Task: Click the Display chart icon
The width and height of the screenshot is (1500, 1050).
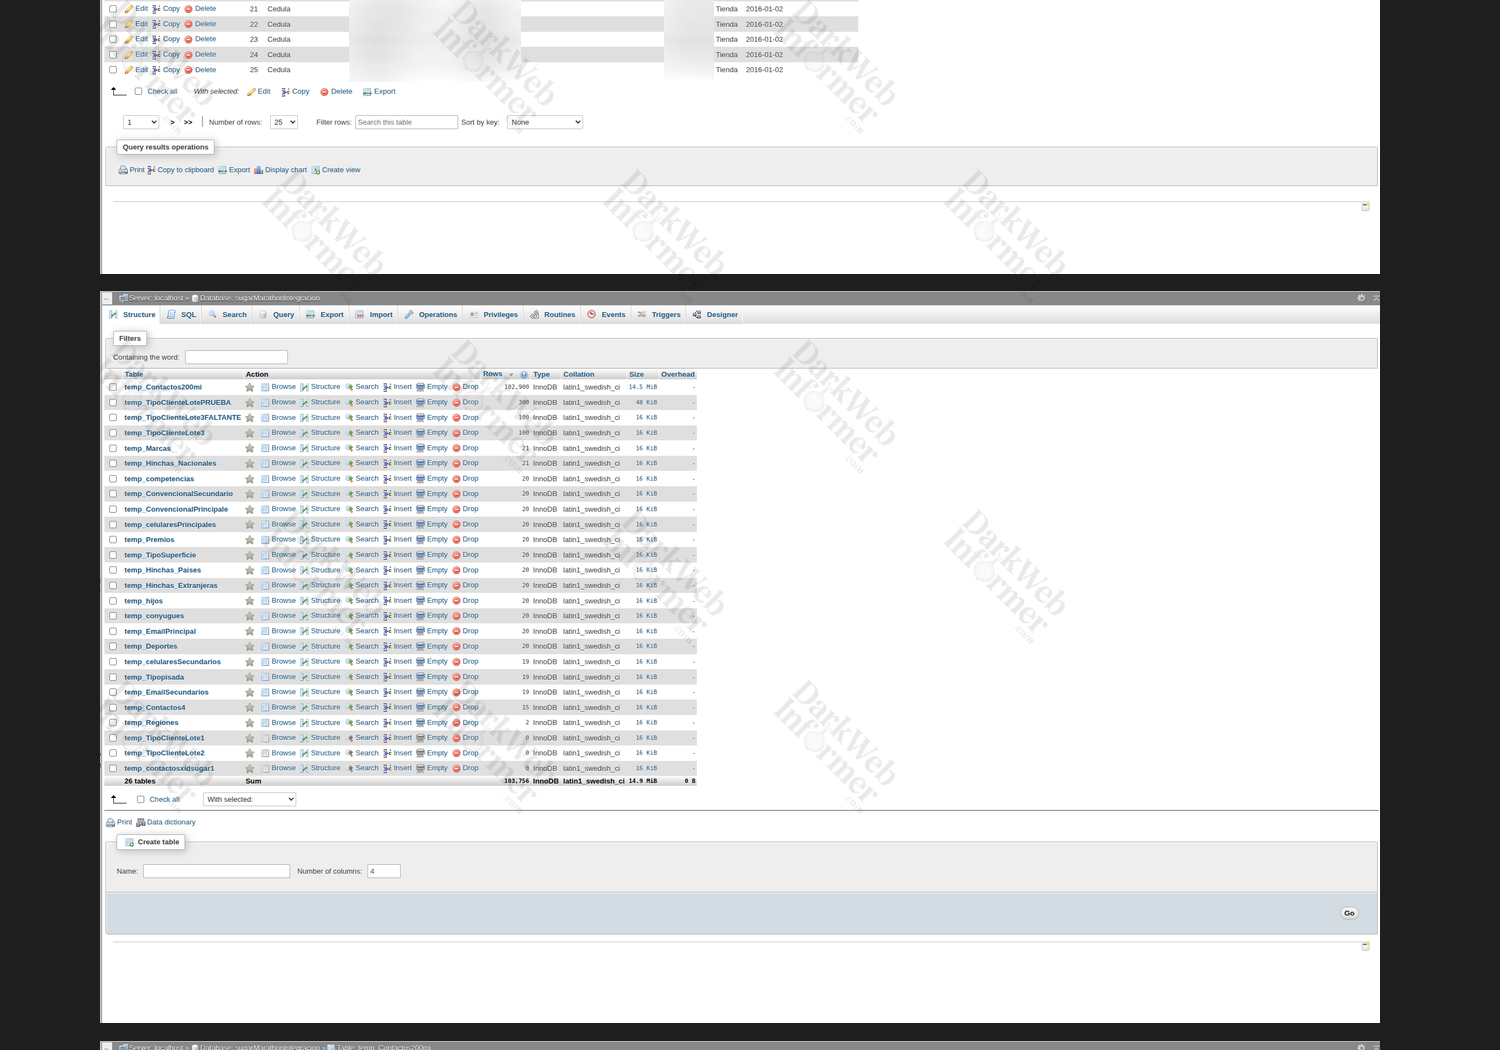Action: [x=259, y=170]
